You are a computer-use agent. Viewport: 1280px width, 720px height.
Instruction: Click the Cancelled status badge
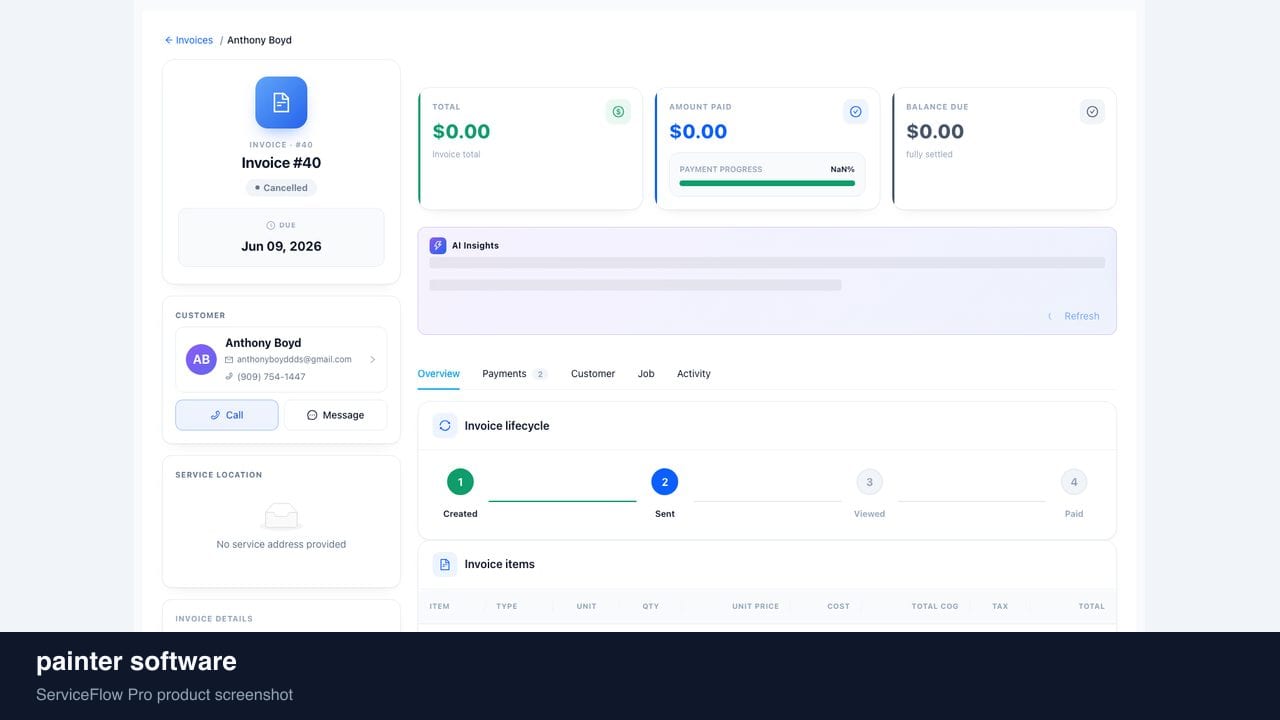[281, 188]
